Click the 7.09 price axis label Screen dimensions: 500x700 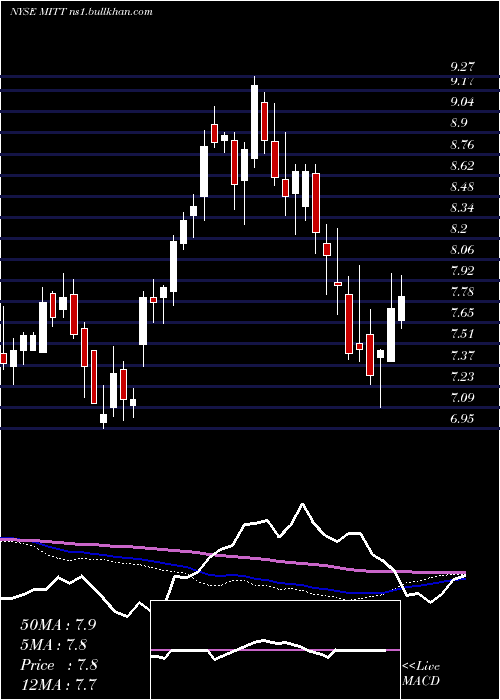pos(462,398)
